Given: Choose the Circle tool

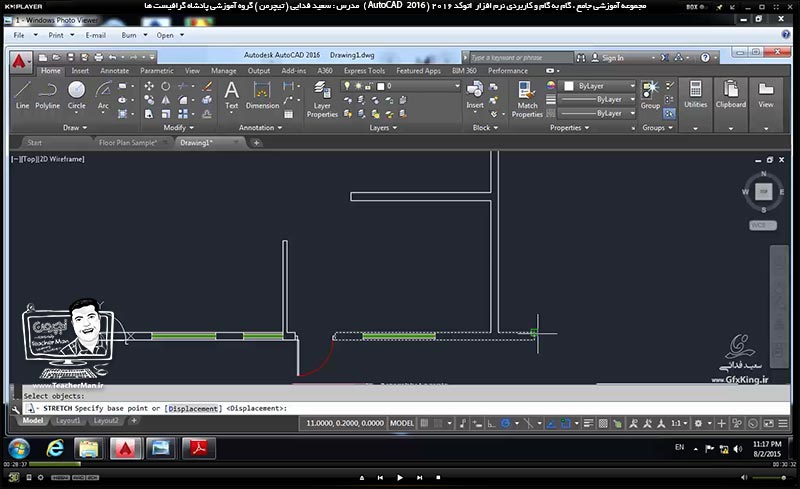Looking at the screenshot, I should 77,95.
